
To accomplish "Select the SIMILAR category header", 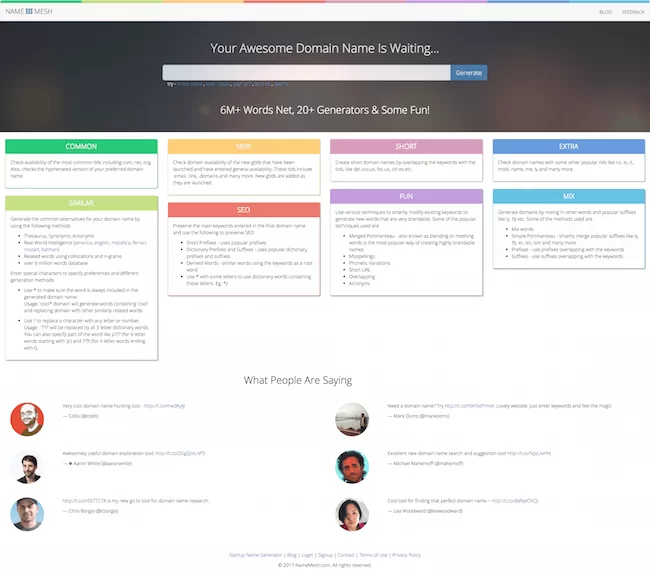I will tap(81, 203).
